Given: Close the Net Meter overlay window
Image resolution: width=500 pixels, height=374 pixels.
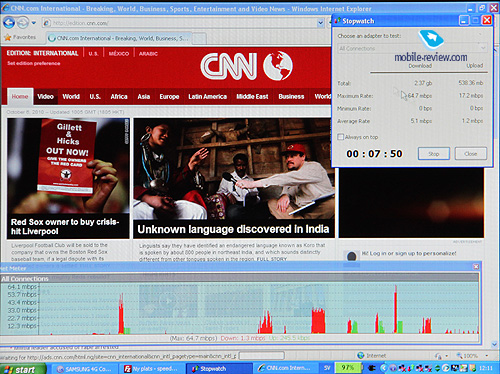Looking at the screenshot, I should pos(476,266).
